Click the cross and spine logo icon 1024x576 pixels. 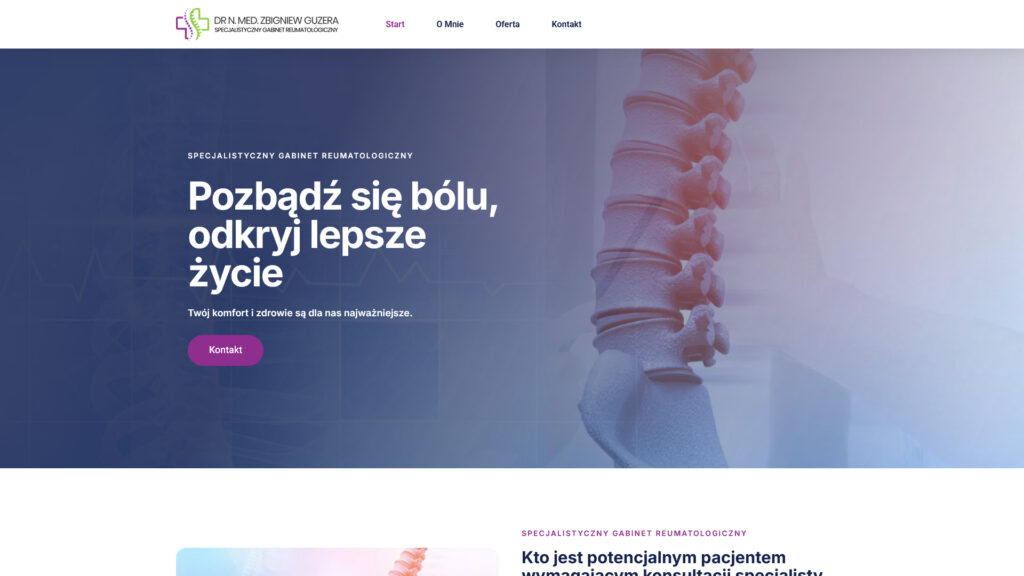point(192,24)
